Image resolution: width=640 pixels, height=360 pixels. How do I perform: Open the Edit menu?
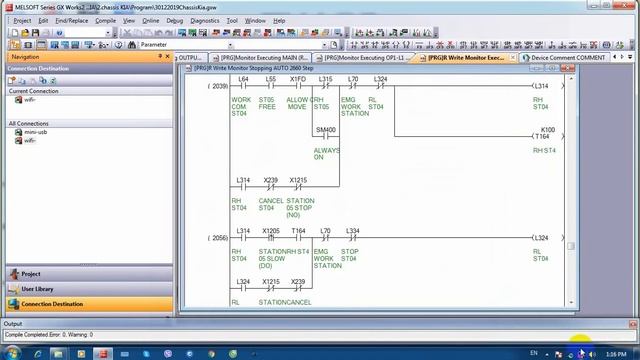[x=43, y=20]
